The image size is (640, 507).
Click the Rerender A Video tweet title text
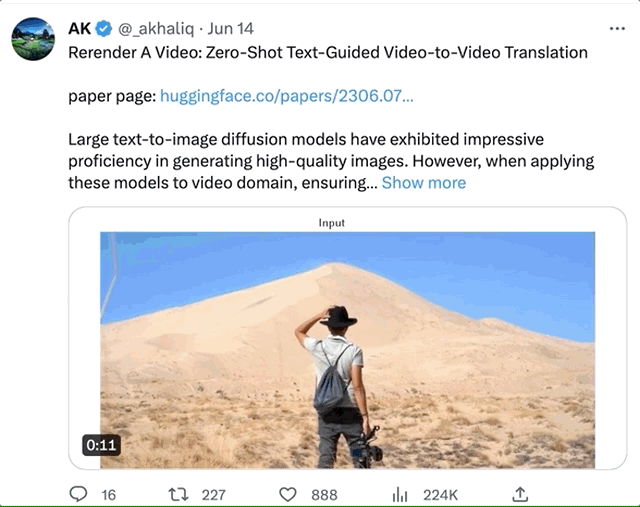(x=328, y=53)
